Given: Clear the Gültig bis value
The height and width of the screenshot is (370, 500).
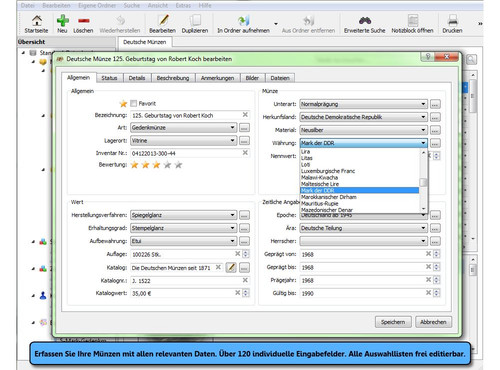Looking at the screenshot, I should 428,293.
